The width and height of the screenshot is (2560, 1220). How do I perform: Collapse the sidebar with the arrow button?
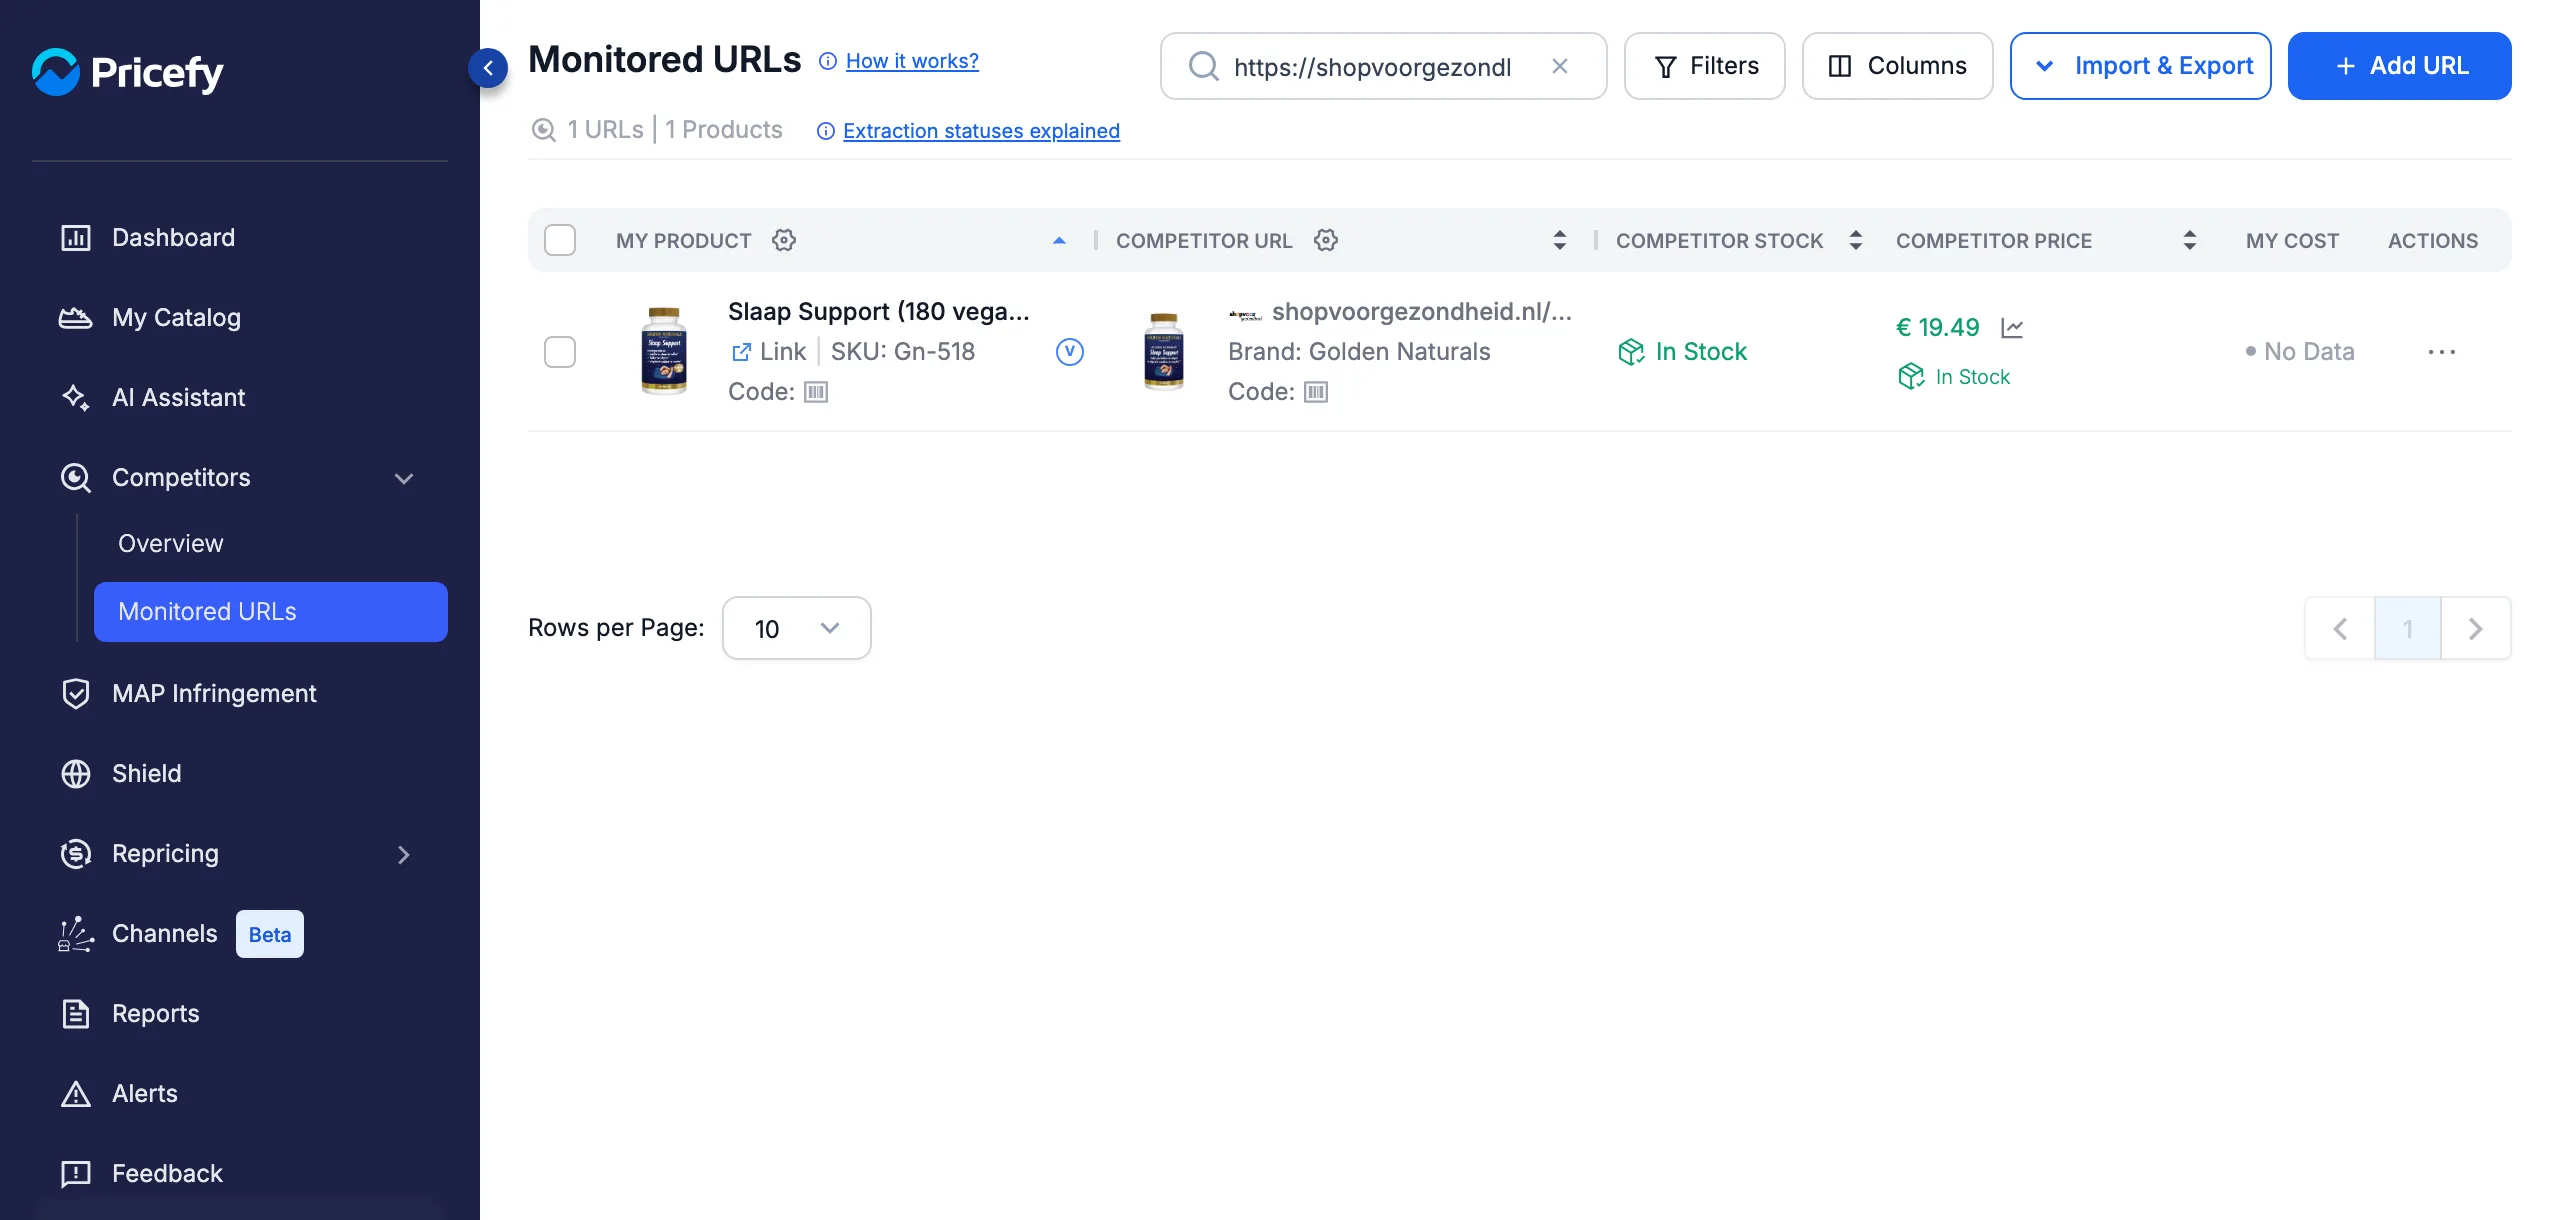pyautogui.click(x=488, y=68)
